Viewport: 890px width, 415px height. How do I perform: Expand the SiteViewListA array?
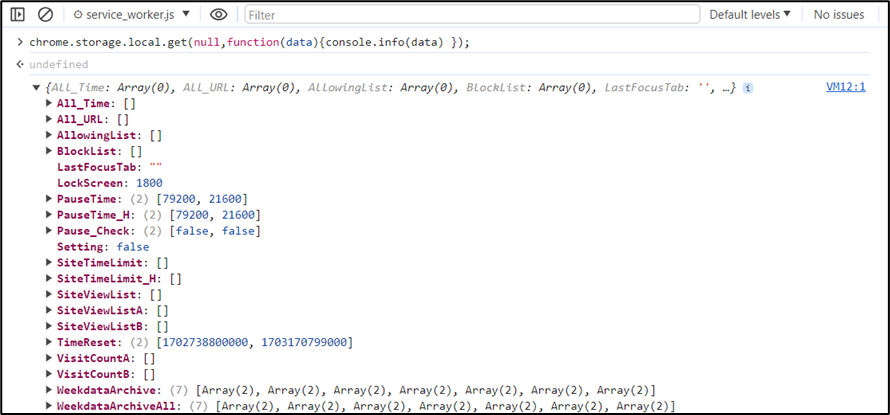[49, 310]
